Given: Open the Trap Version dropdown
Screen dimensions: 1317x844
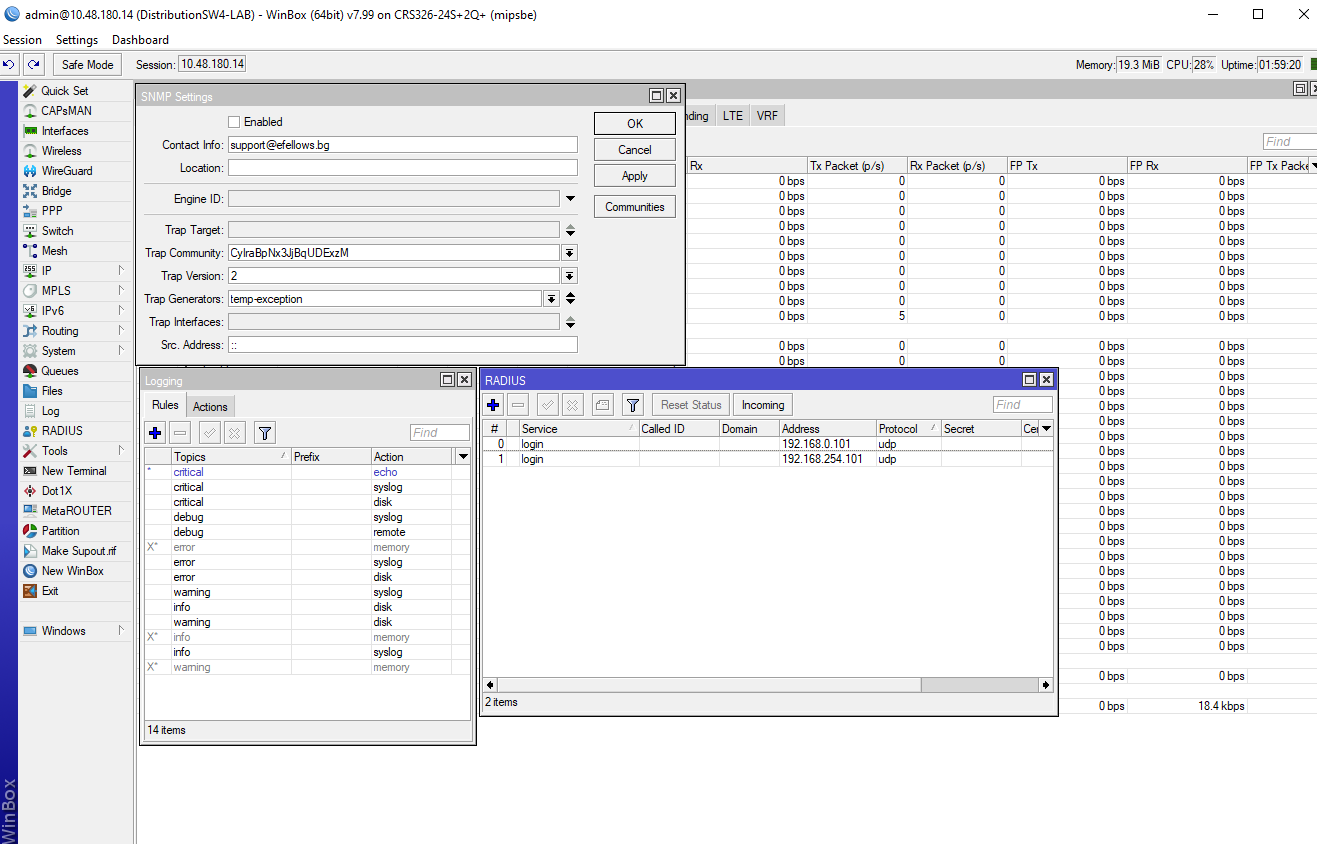Looking at the screenshot, I should pos(569,276).
